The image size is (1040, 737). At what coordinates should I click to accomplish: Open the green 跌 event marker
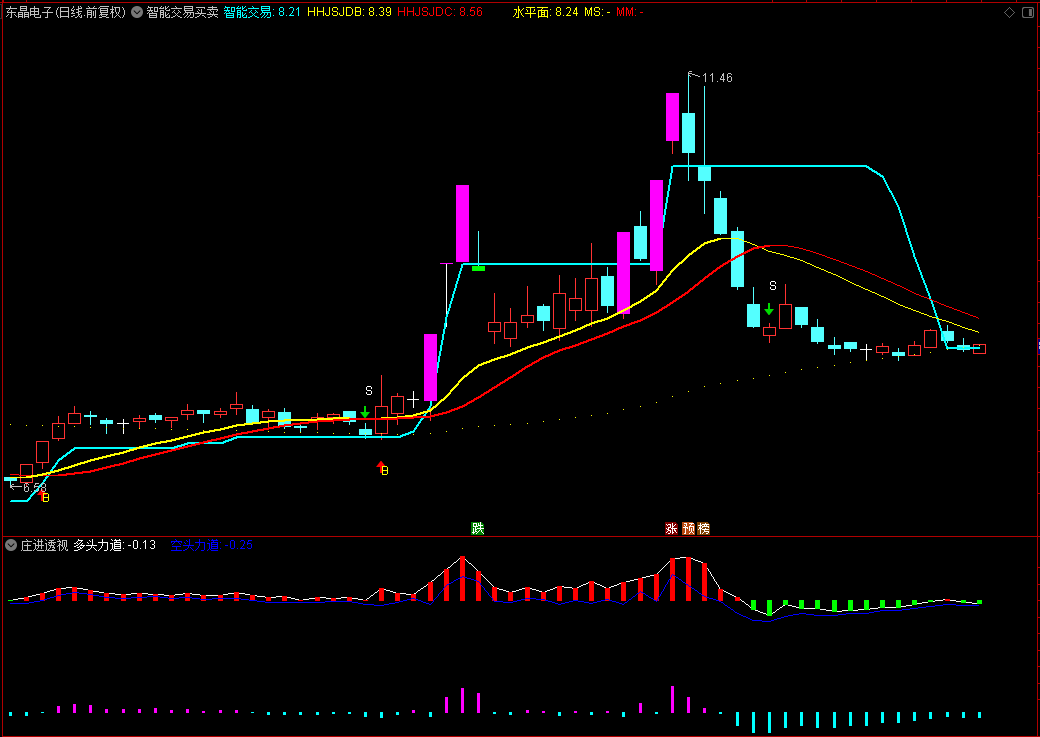click(x=478, y=528)
